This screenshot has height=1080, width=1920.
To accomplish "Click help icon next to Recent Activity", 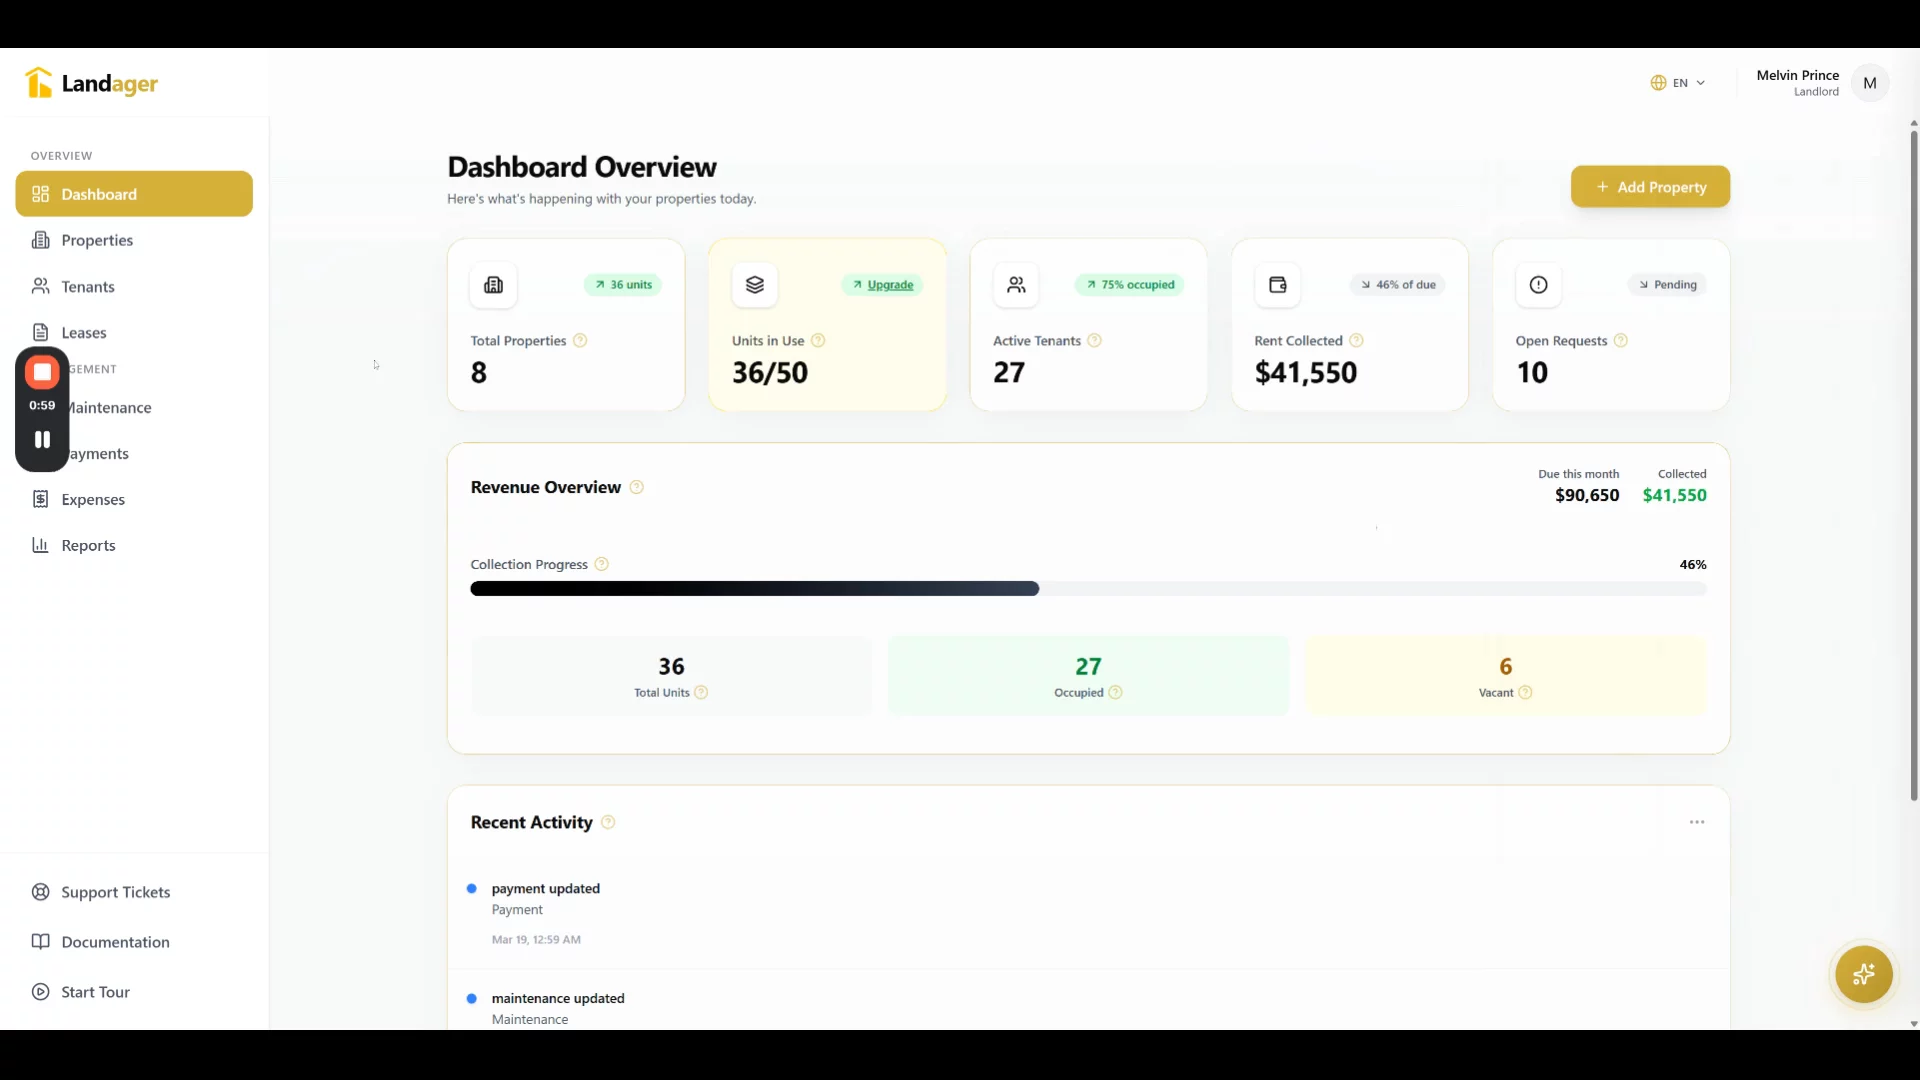I will [x=608, y=823].
